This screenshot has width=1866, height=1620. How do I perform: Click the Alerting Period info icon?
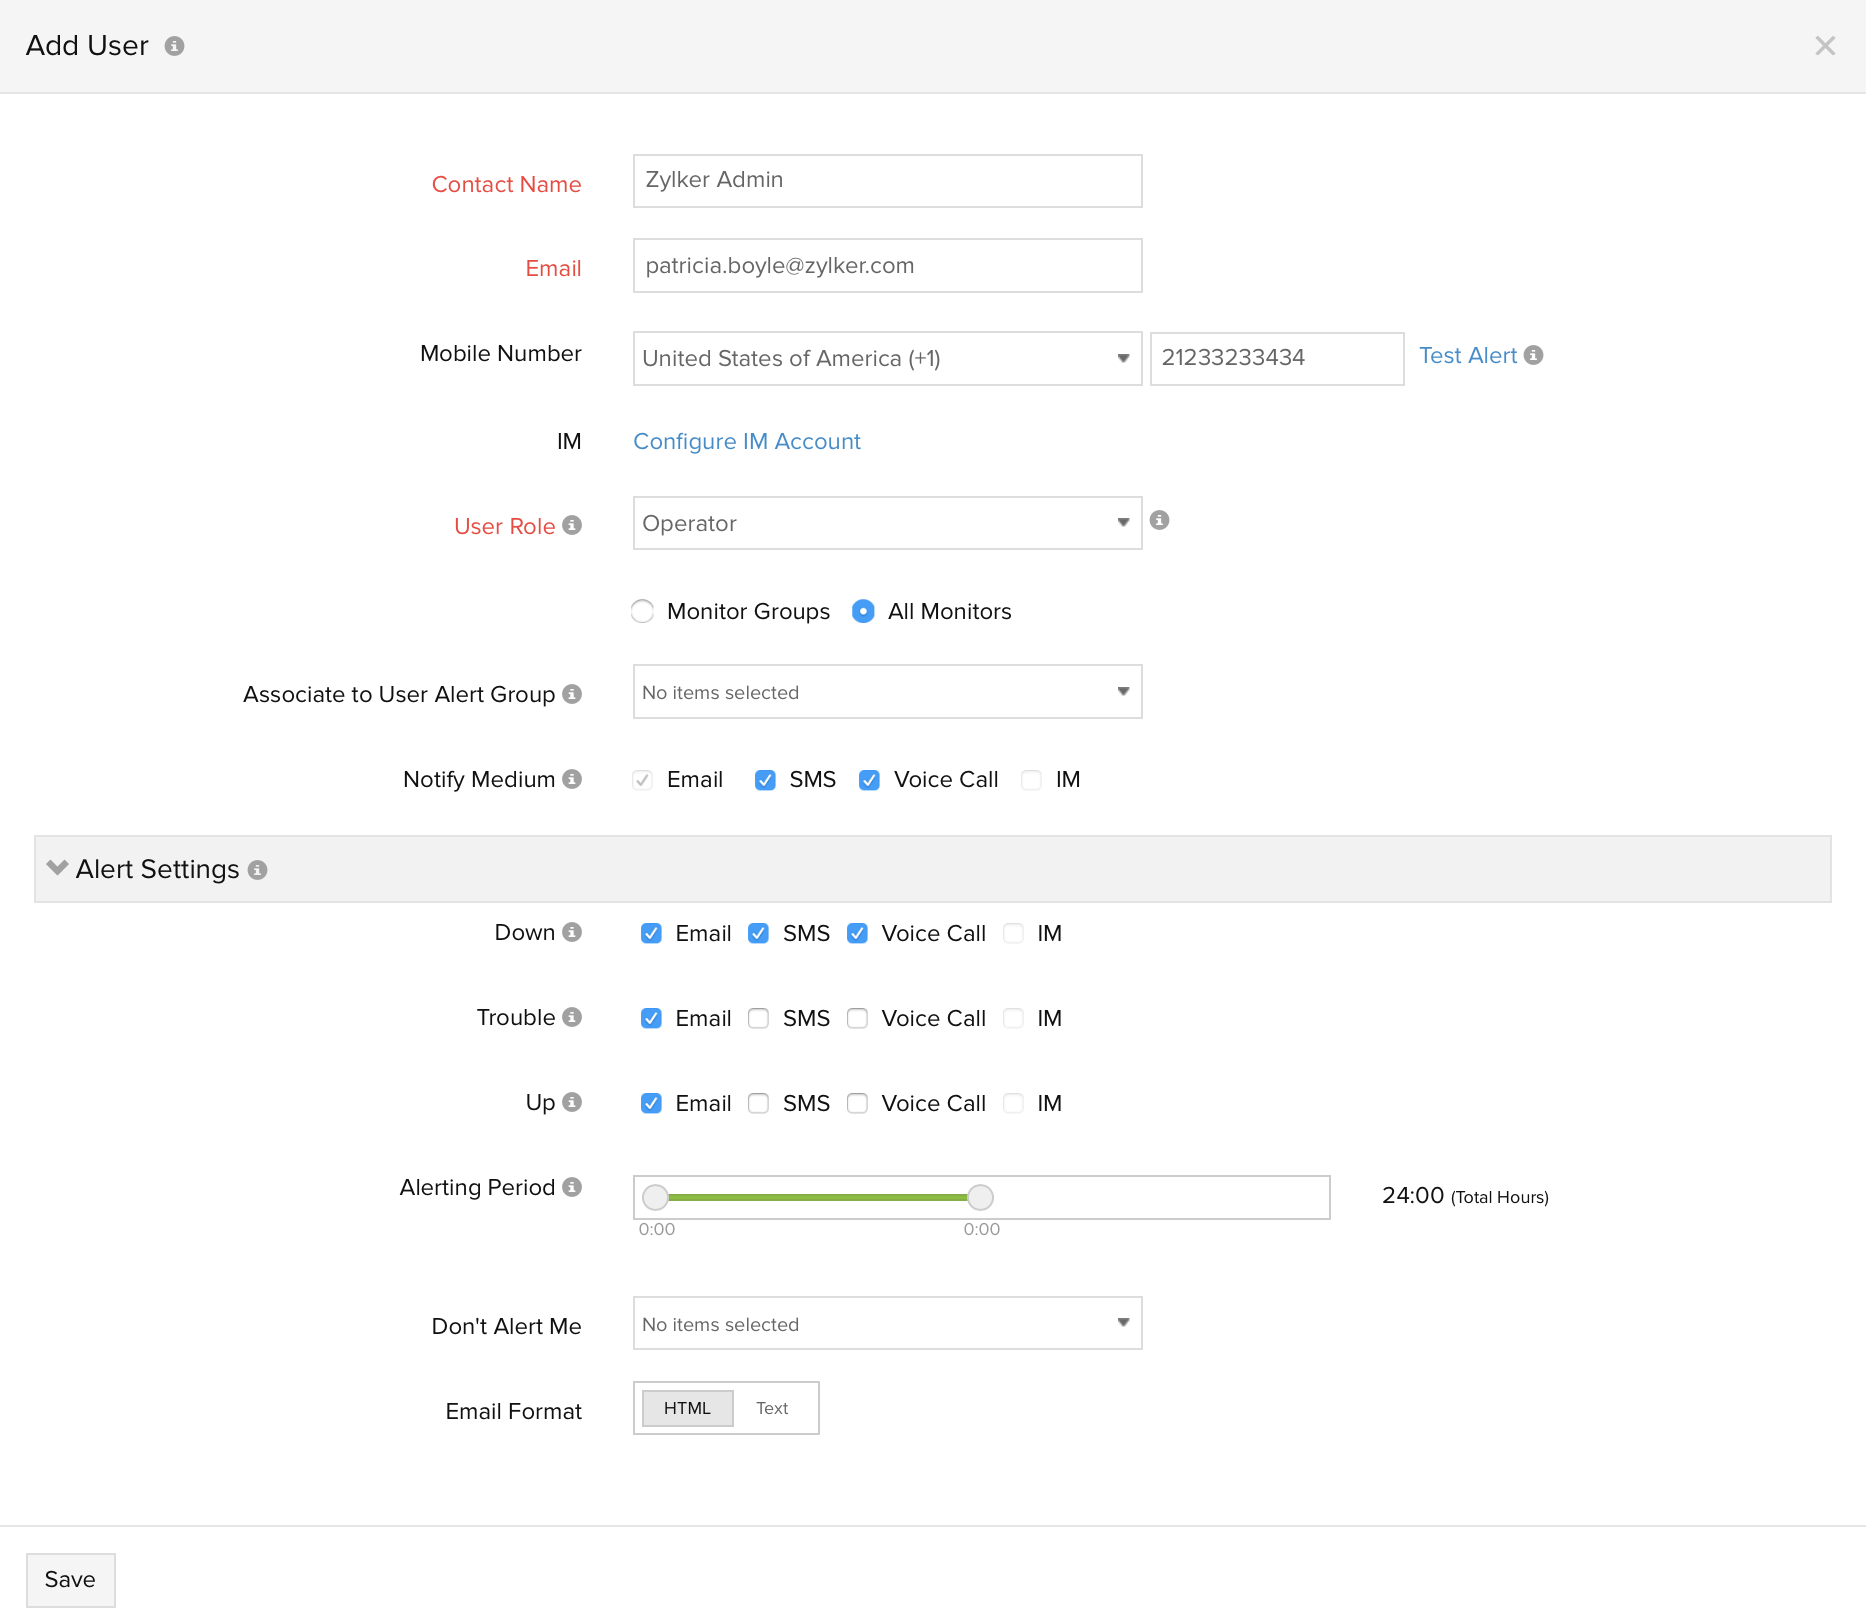tap(572, 1187)
